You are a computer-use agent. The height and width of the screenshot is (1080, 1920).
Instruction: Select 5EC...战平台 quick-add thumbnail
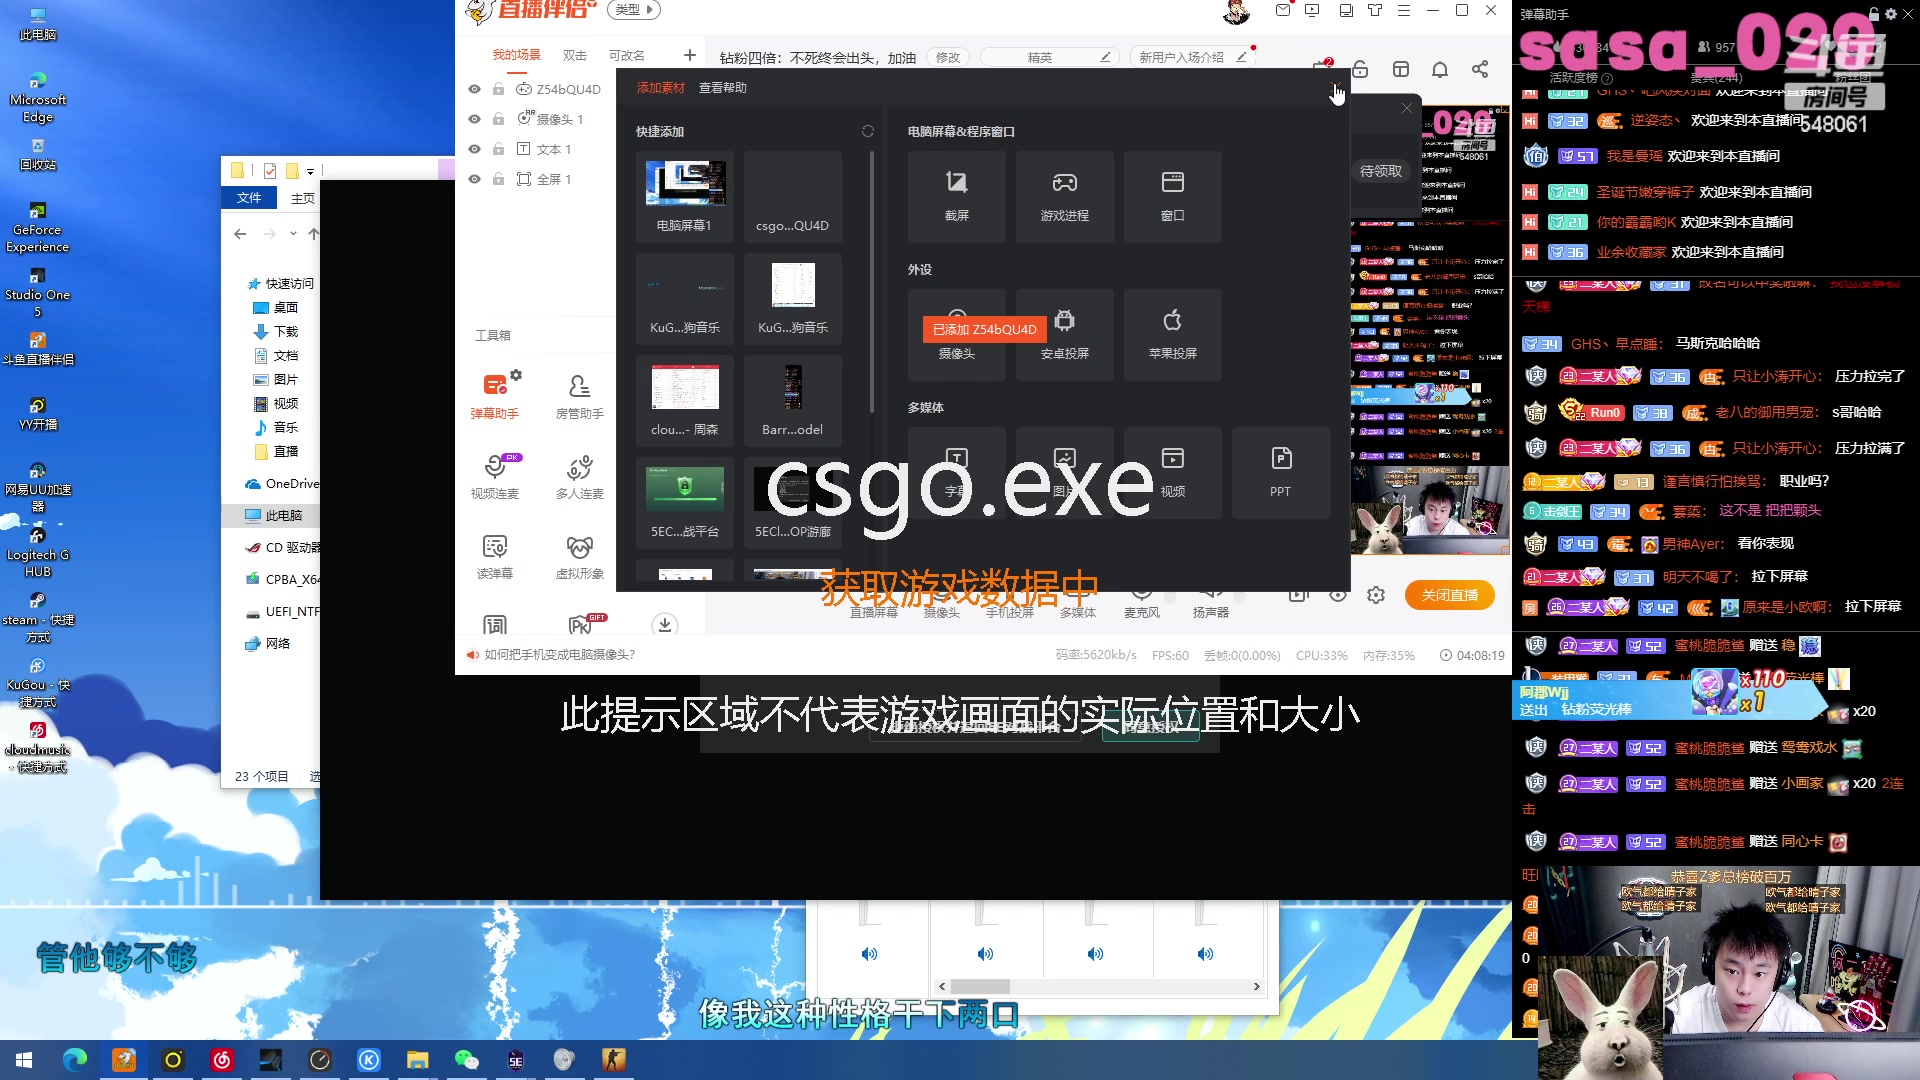click(685, 503)
